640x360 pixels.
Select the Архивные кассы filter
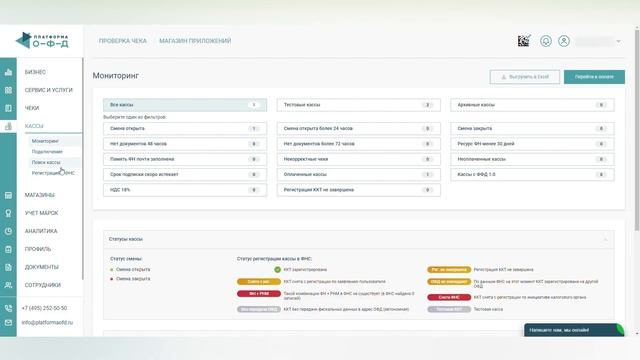coord(532,105)
